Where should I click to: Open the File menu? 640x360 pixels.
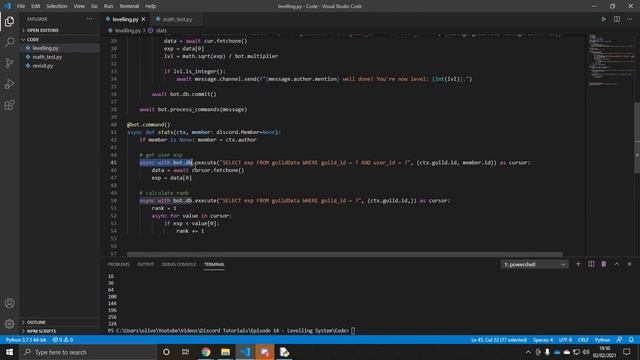[x=21, y=6]
